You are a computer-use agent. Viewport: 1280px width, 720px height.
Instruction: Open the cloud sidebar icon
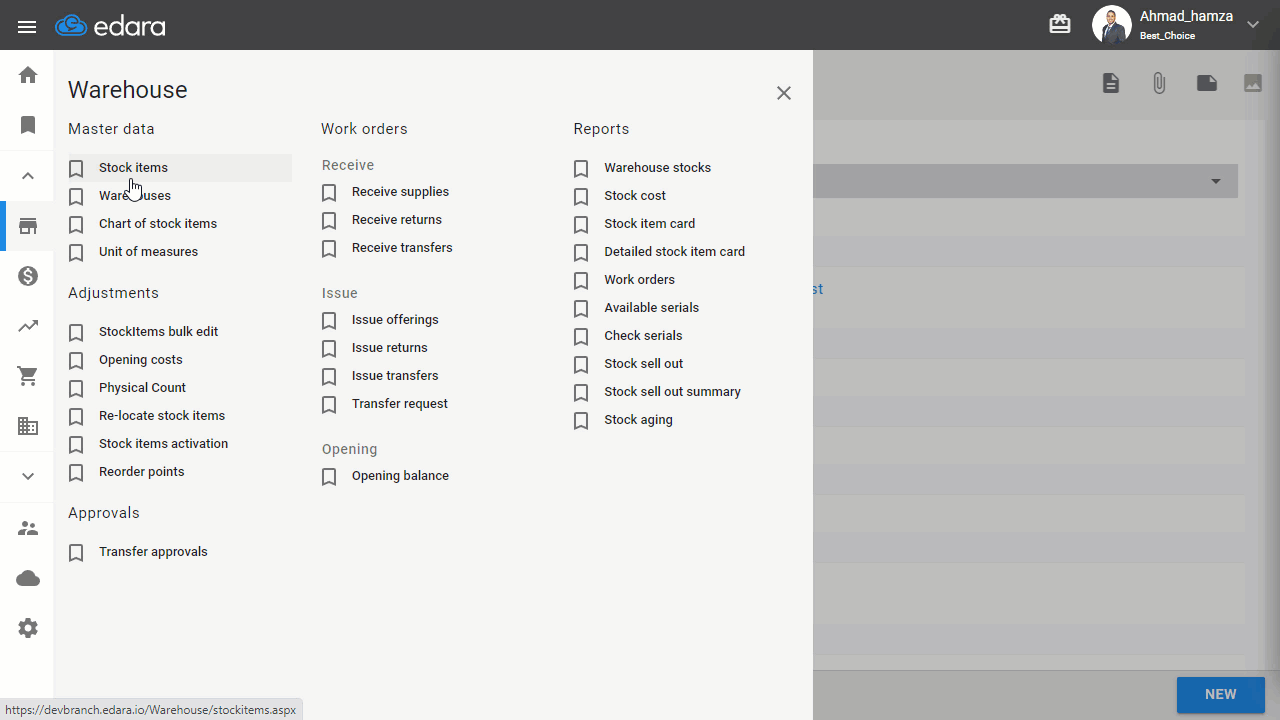click(x=28, y=578)
